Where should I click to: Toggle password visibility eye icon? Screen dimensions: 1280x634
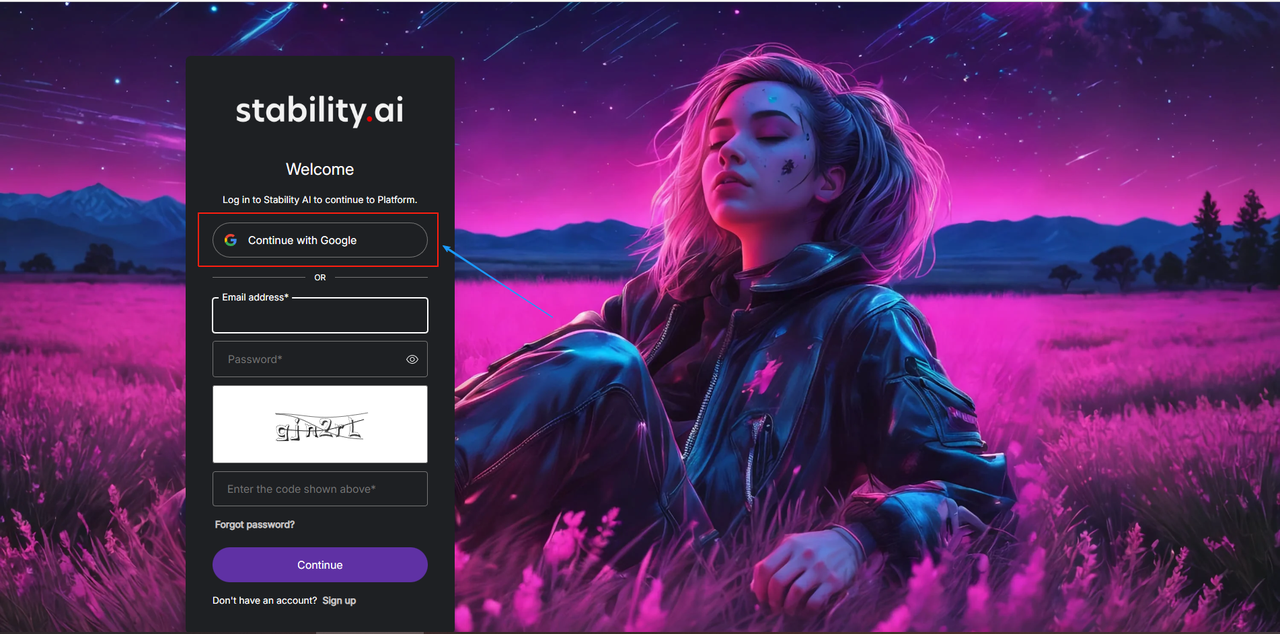pos(412,359)
